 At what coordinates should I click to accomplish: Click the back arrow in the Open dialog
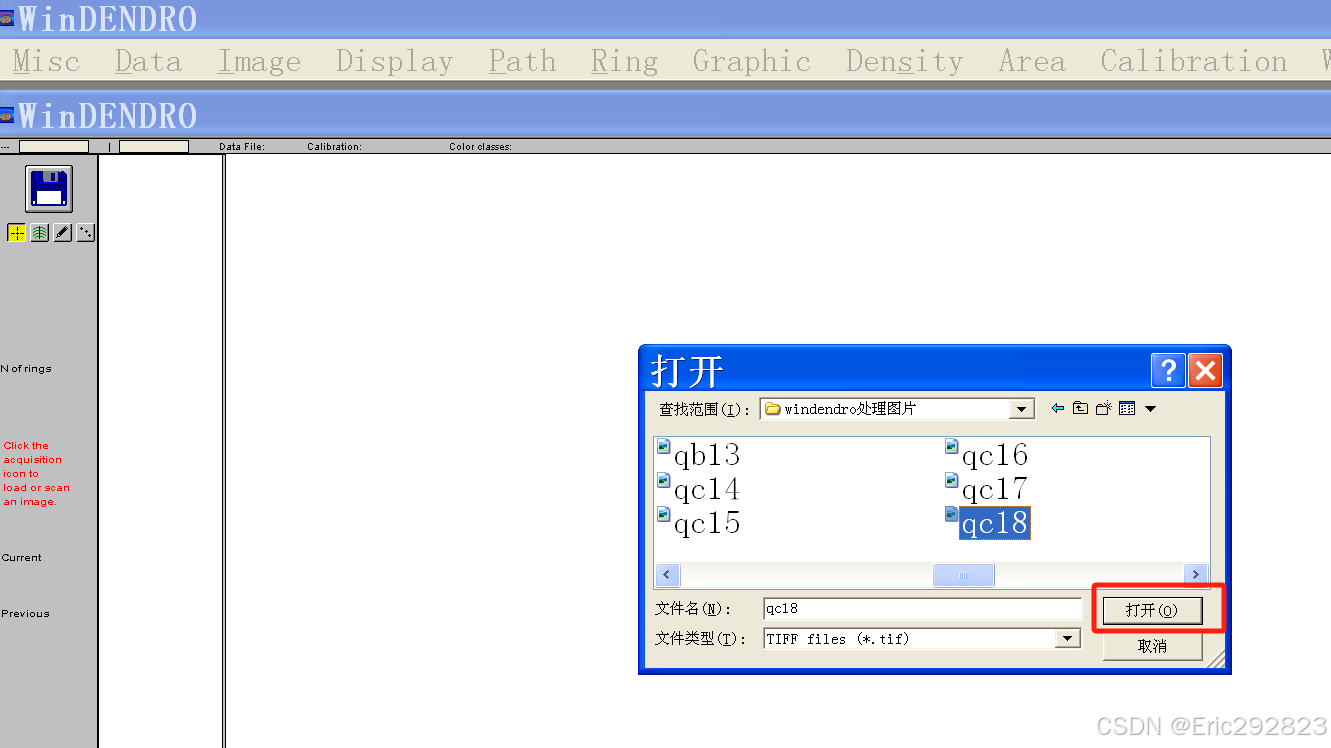pyautogui.click(x=1056, y=408)
